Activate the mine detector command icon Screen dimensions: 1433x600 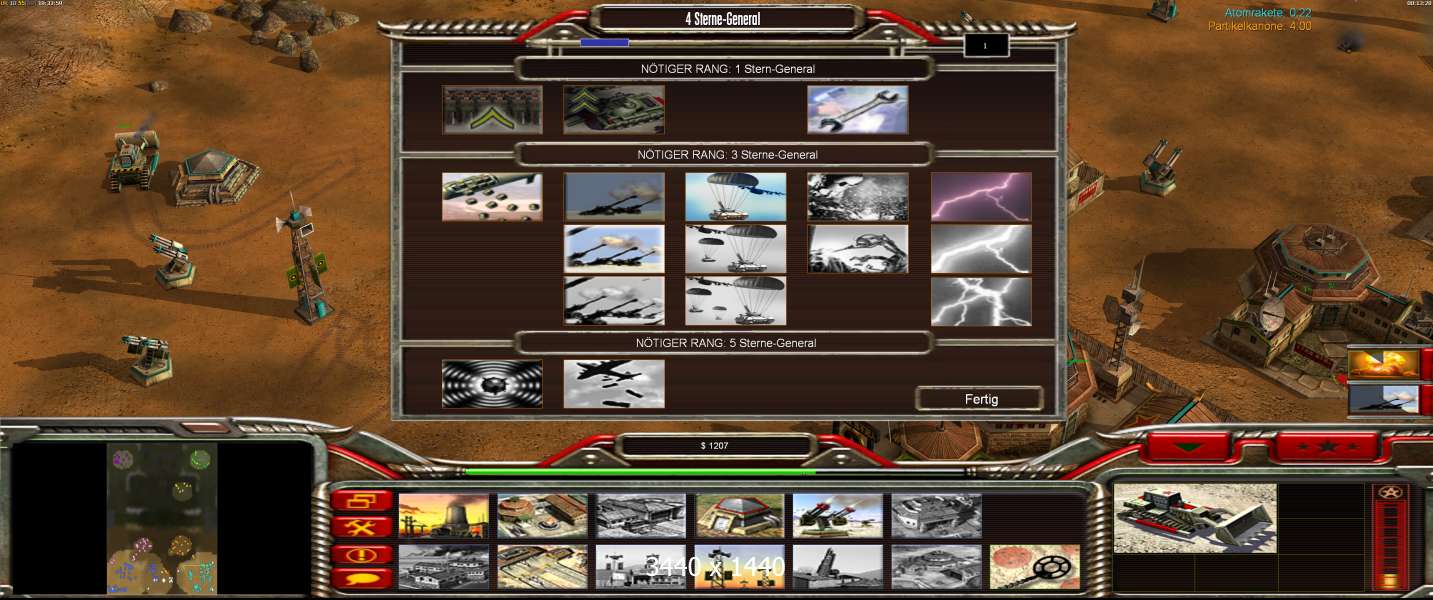pyautogui.click(x=1035, y=567)
